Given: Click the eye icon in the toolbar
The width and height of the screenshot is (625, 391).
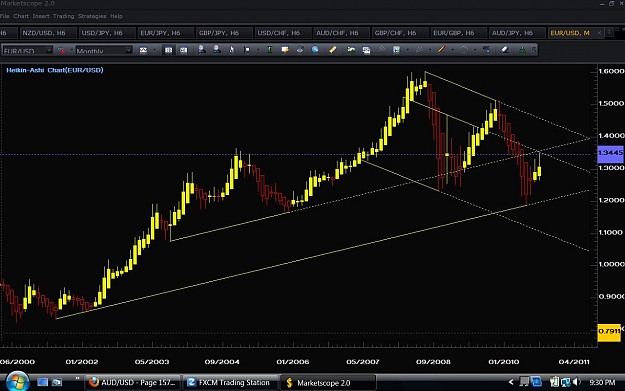Looking at the screenshot, I should [x=300, y=50].
